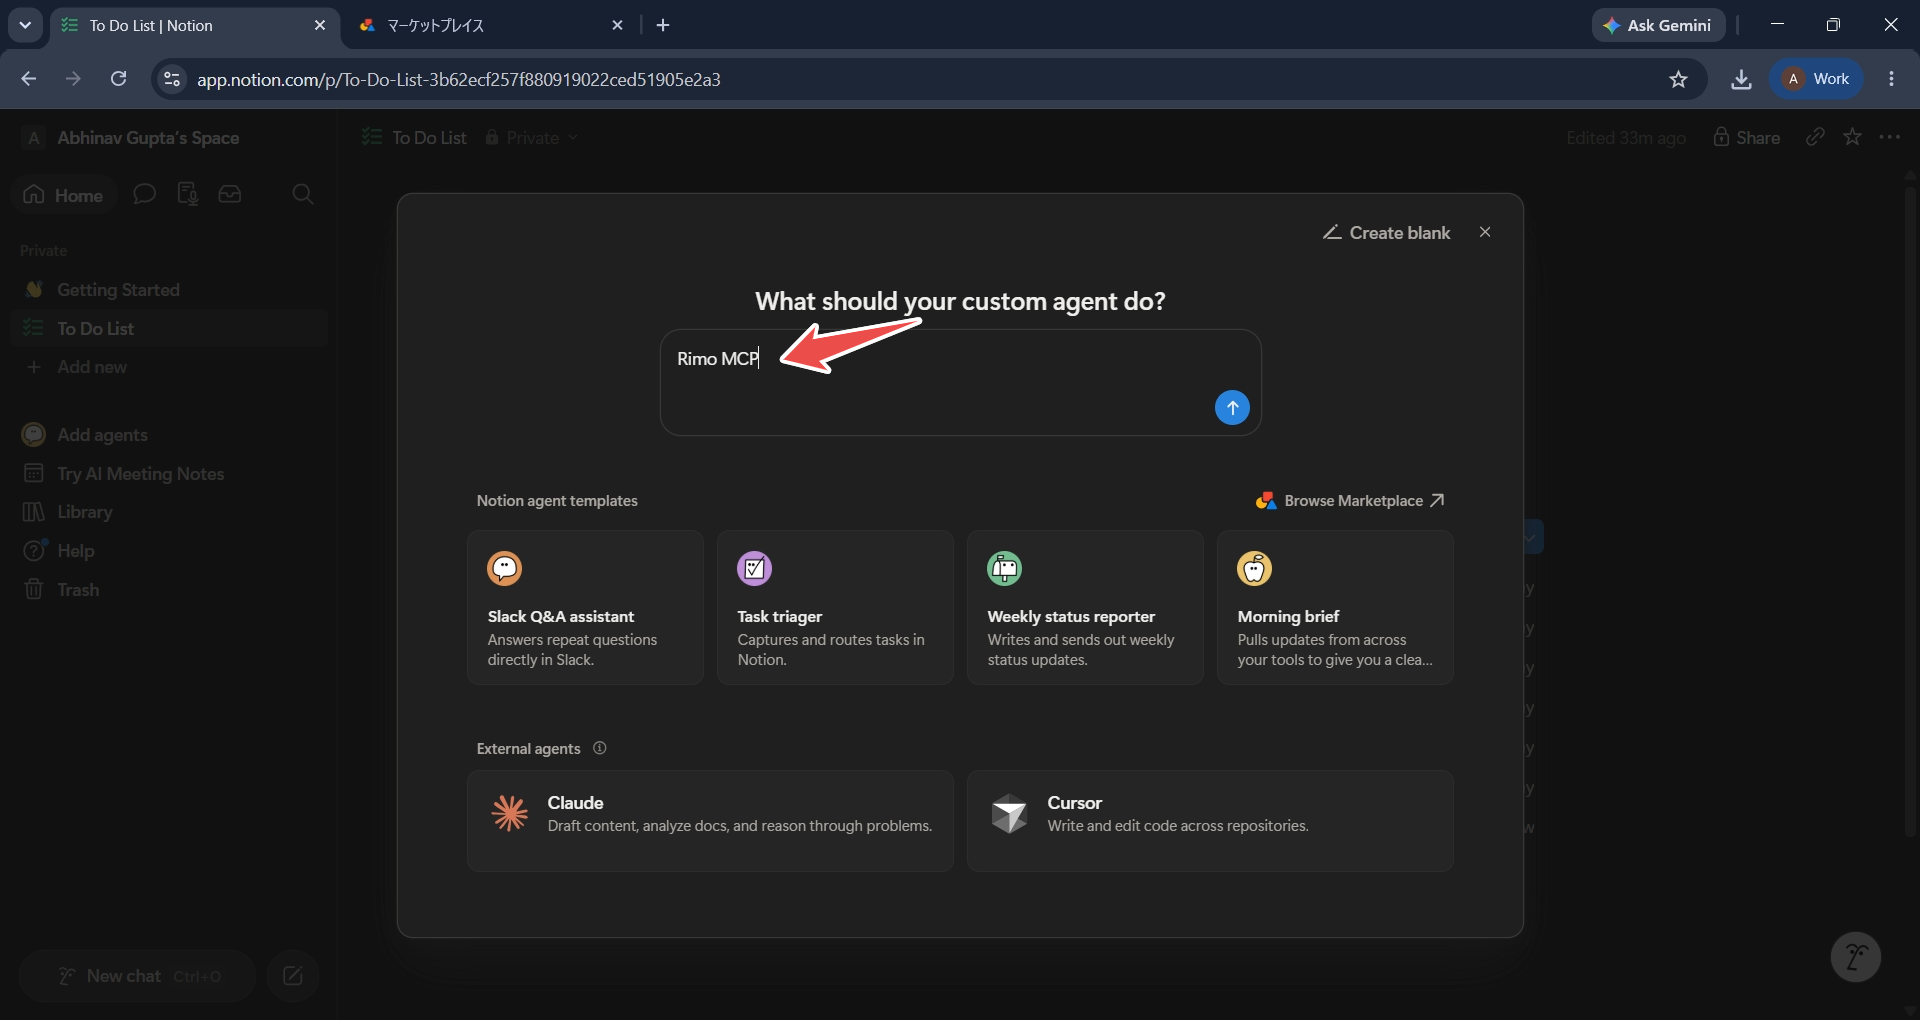Click Add new in Private section
The image size is (1920, 1020).
tap(168, 367)
